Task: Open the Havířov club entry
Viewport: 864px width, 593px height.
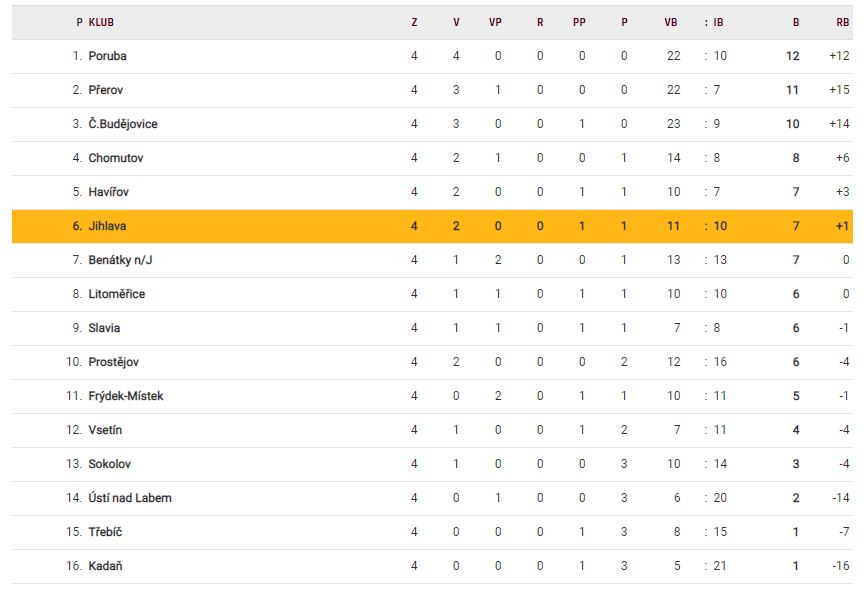Action: [x=108, y=192]
